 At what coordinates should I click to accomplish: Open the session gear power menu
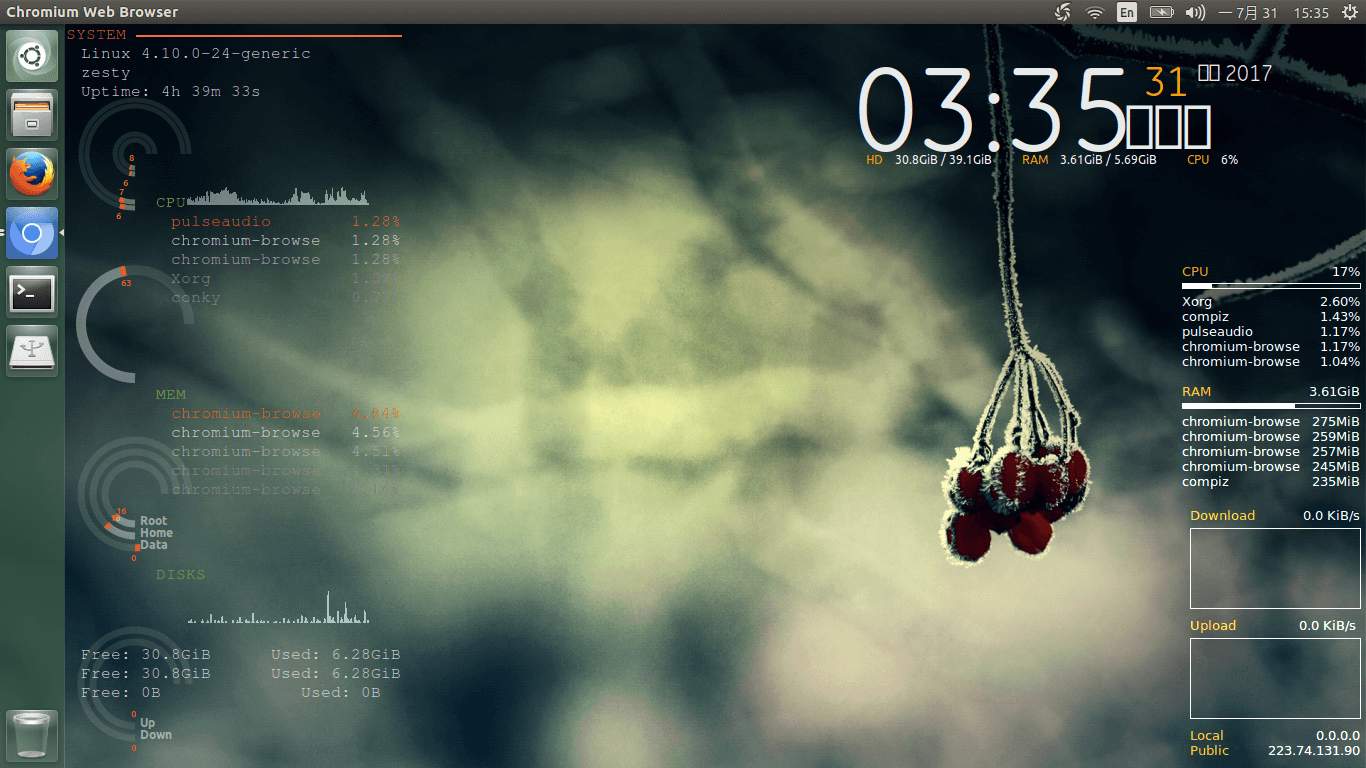[1350, 13]
